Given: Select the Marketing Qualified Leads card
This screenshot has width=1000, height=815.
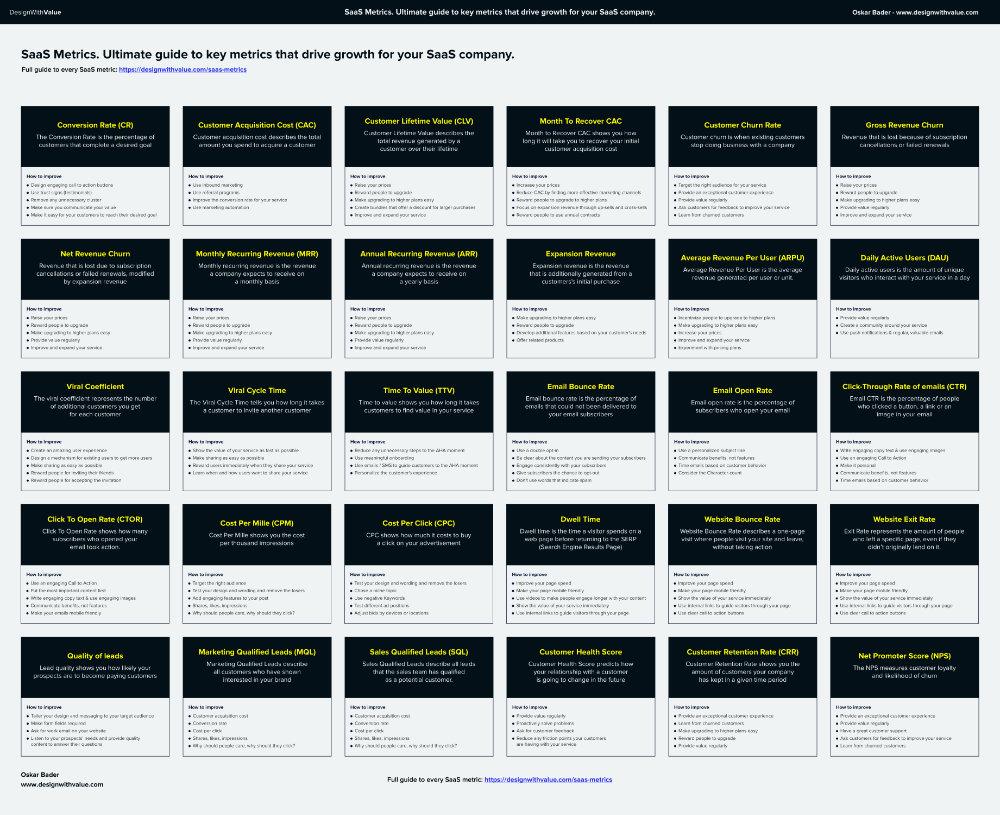Looking at the screenshot, I should click(256, 649).
